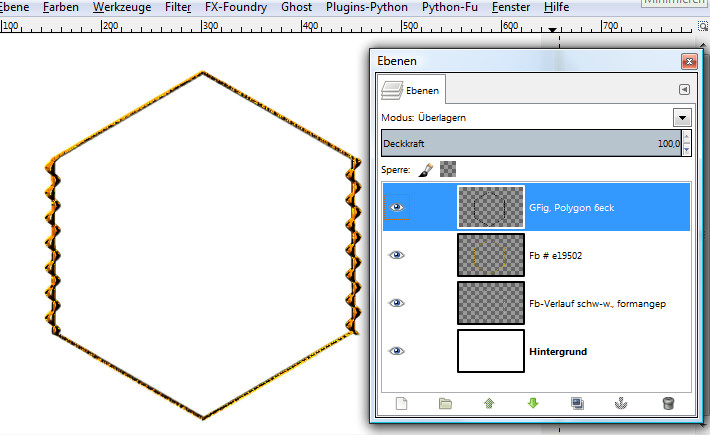The image size is (710, 435).
Task: Click the new layer group folder icon
Action: click(x=446, y=404)
